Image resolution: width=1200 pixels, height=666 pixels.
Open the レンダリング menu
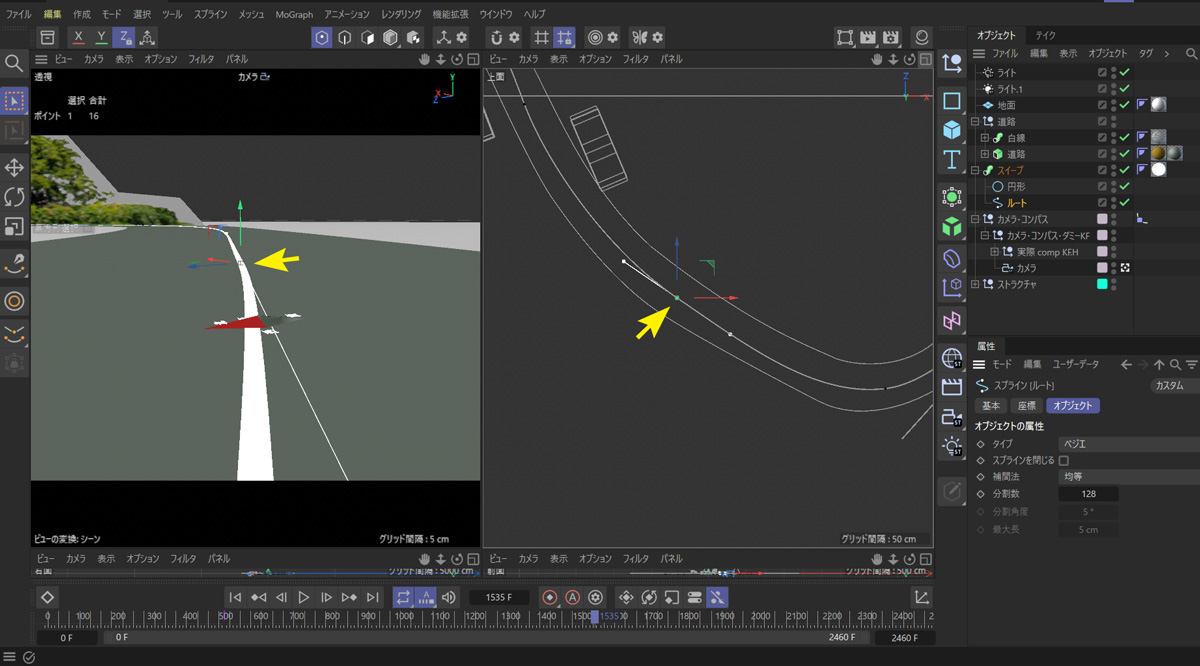(x=400, y=15)
